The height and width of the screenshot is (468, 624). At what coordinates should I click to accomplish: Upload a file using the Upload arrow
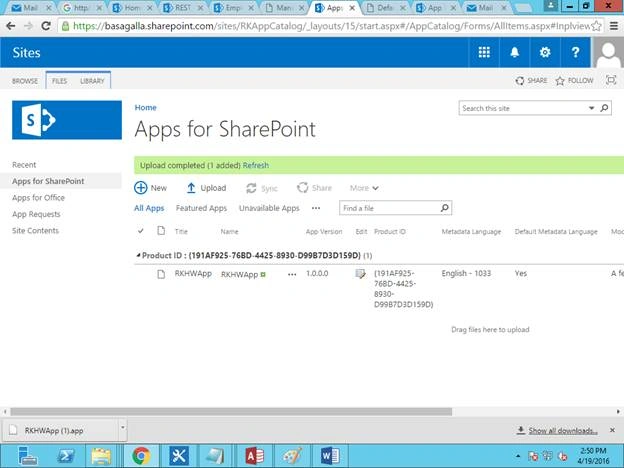(x=191, y=188)
